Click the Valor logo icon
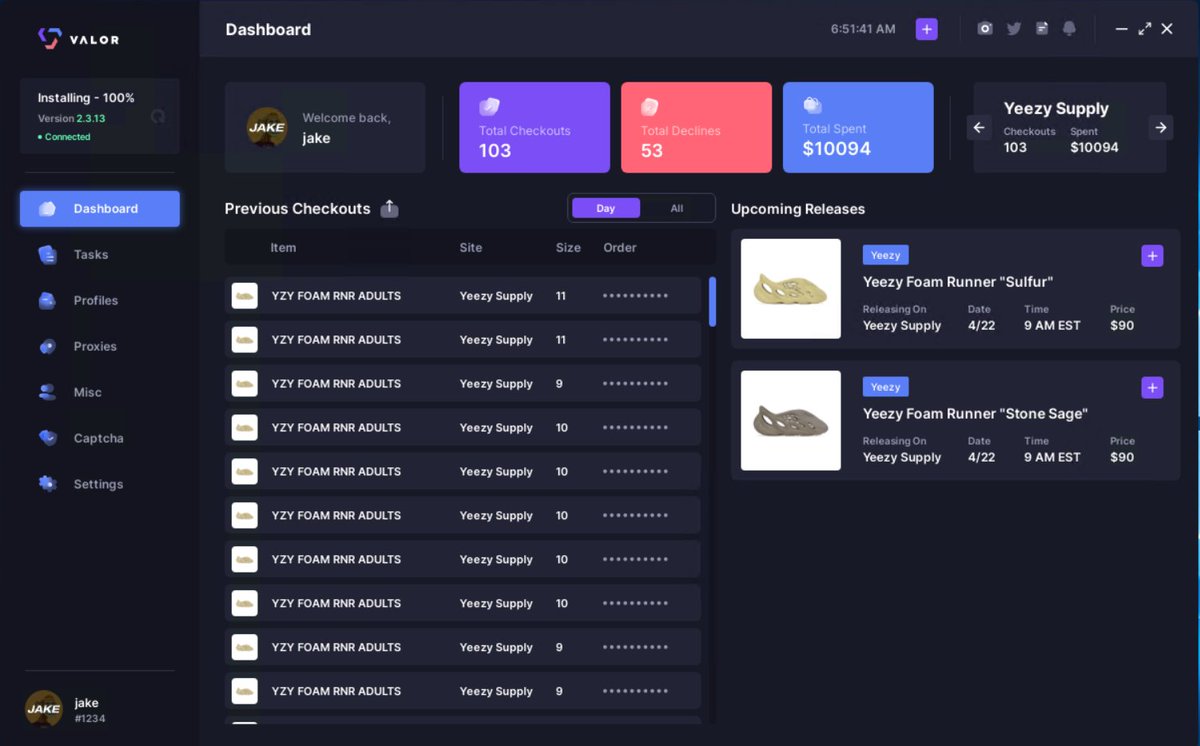The width and height of the screenshot is (1200, 746). pyautogui.click(x=49, y=39)
